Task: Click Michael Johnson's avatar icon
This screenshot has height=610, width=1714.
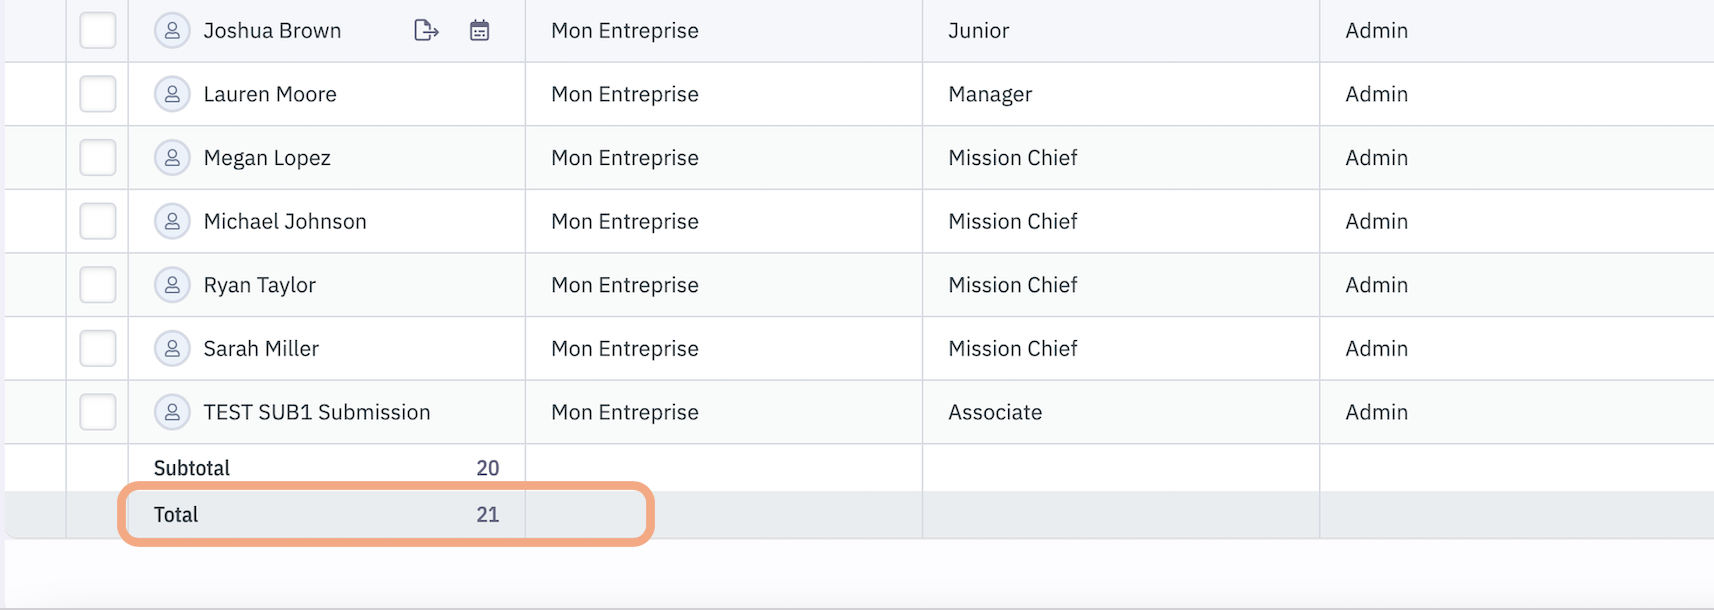Action: click(172, 221)
